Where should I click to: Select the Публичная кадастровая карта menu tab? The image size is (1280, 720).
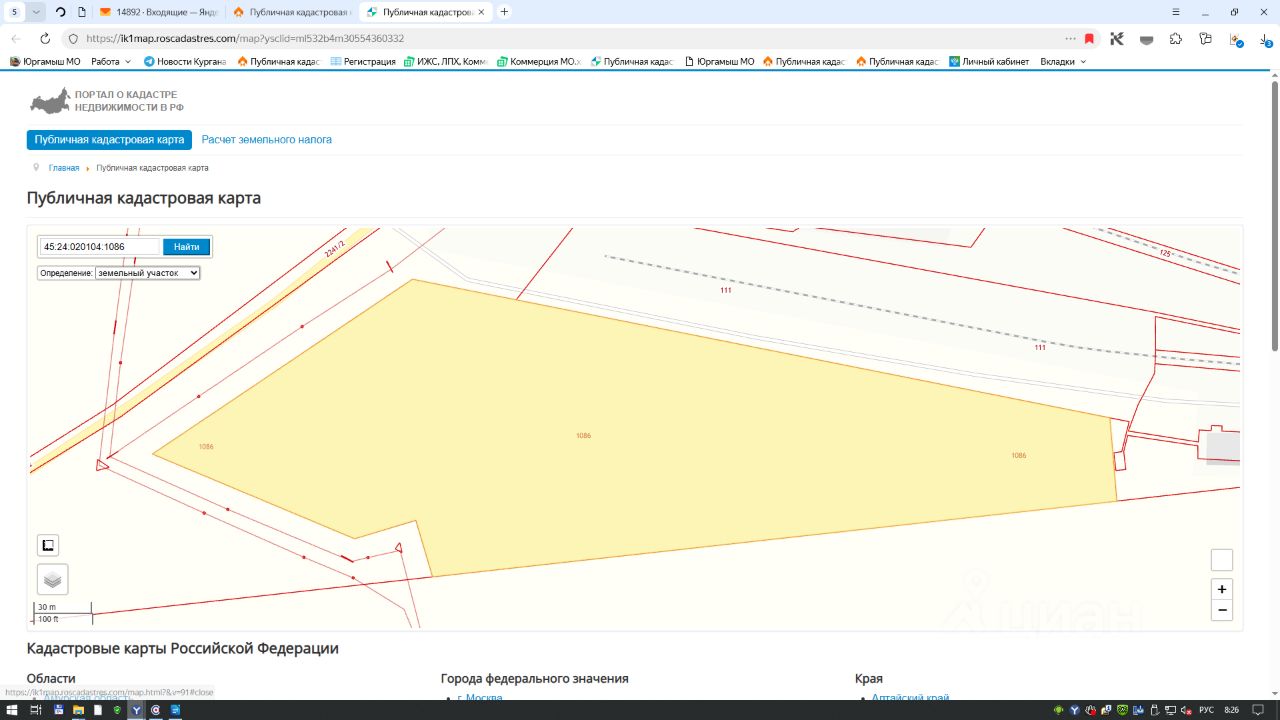click(109, 140)
